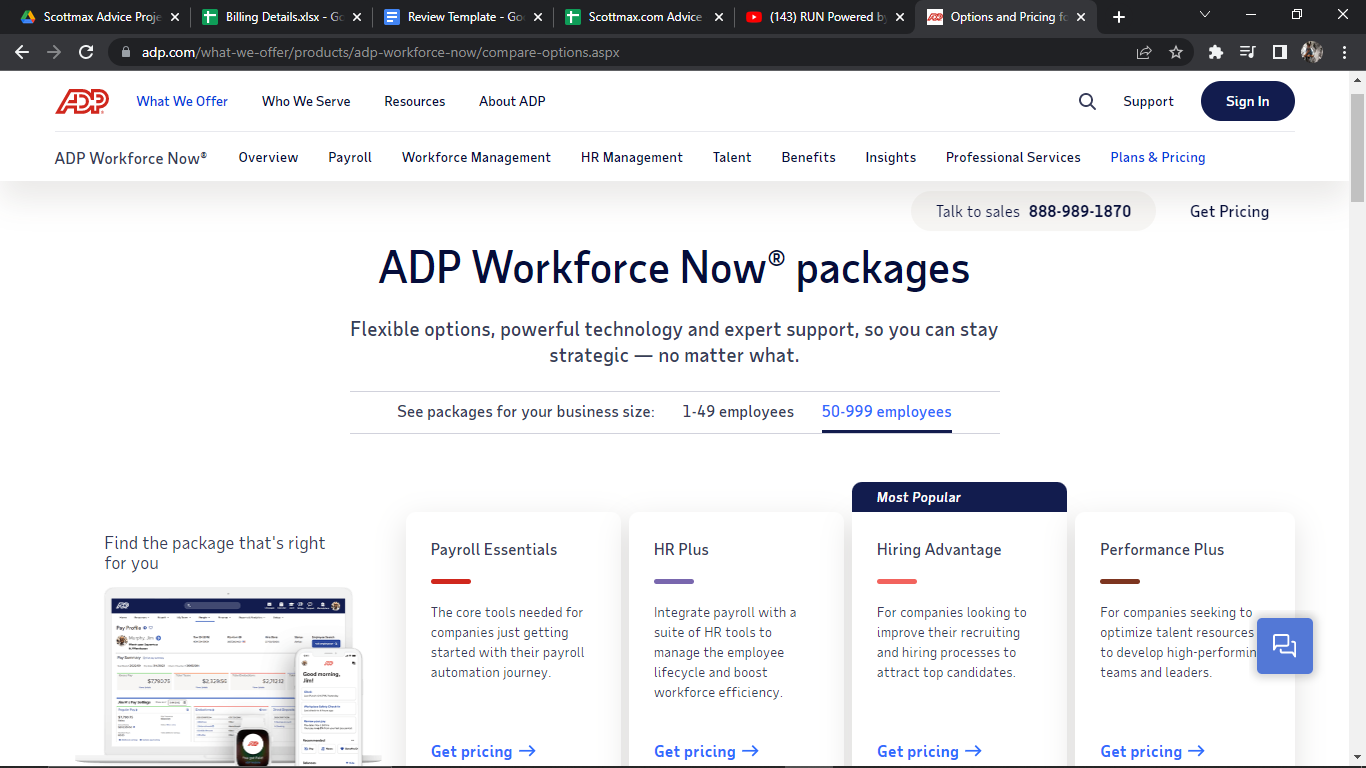
Task: Open the Chrome three-dot menu
Action: click(x=1343, y=52)
